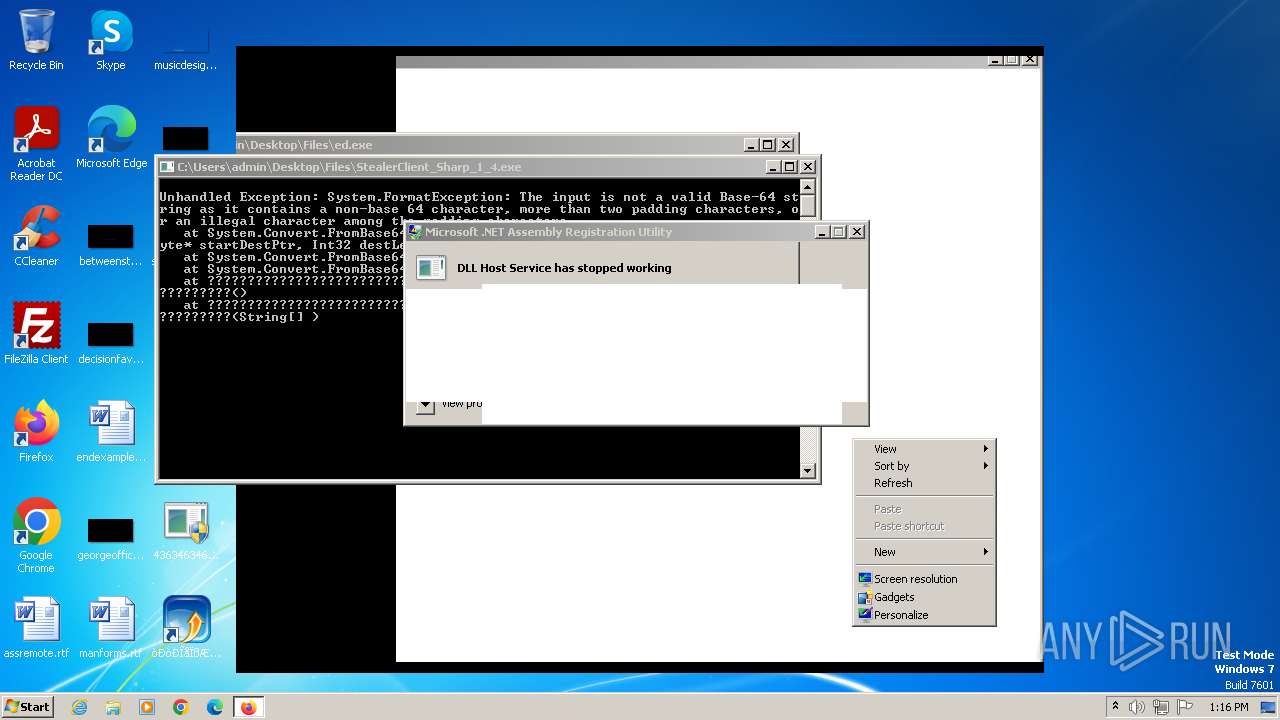Open the Recycle Bin desktop icon
Image resolution: width=1280 pixels, height=720 pixels.
tap(36, 40)
